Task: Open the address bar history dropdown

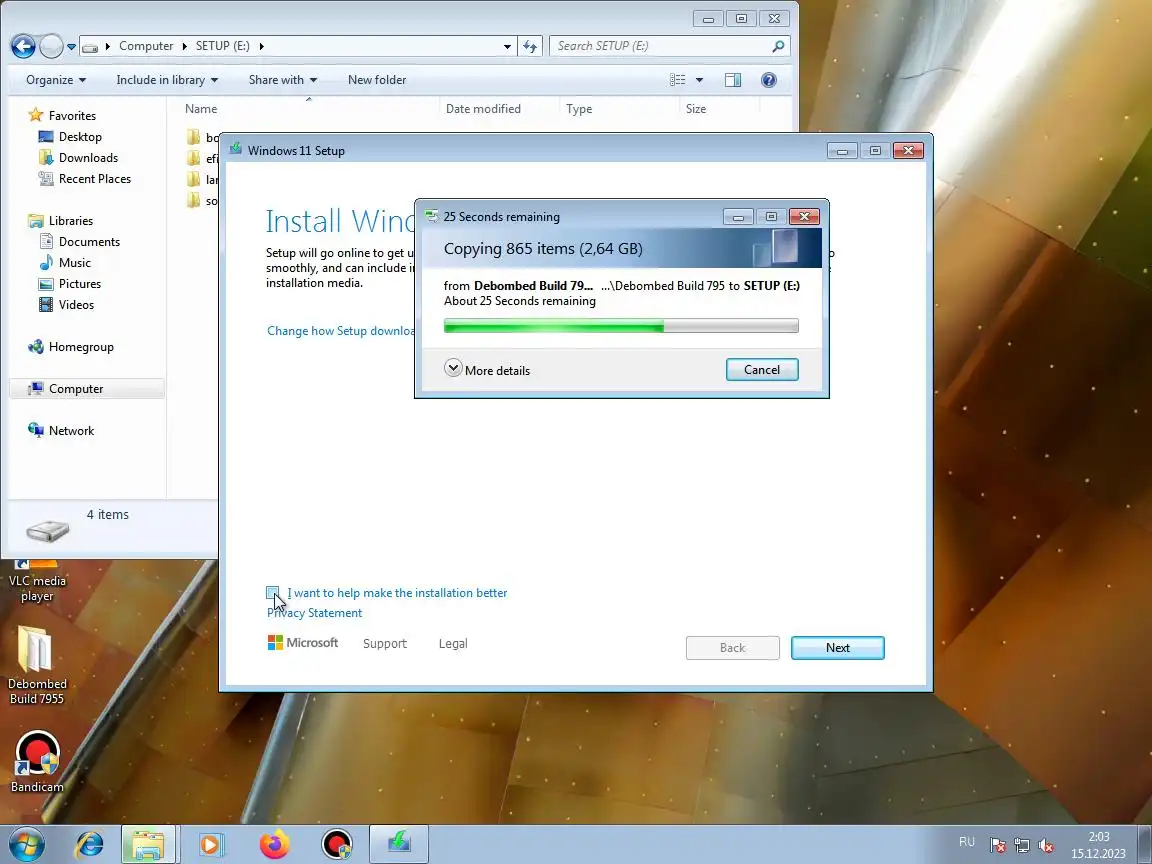Action: coord(507,46)
